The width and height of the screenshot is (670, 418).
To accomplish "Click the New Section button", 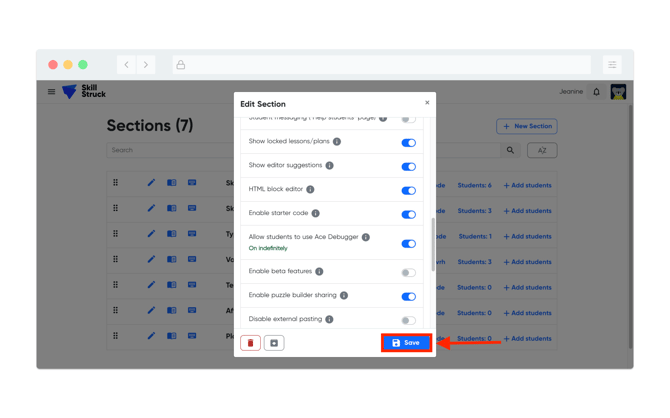I will click(527, 126).
